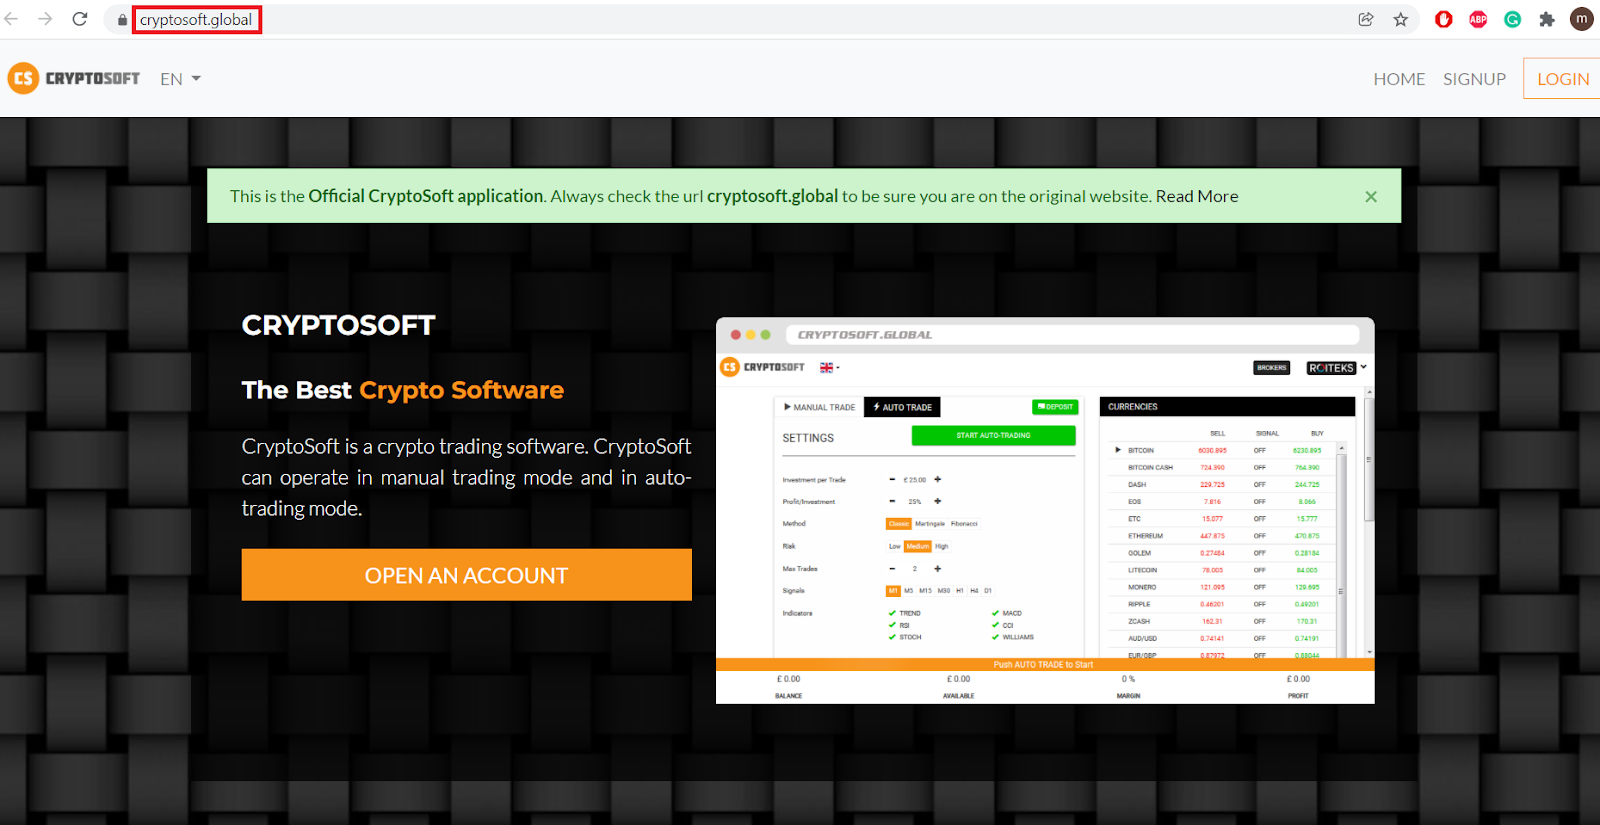Open the browser Extensions puzzle menu

tap(1547, 19)
